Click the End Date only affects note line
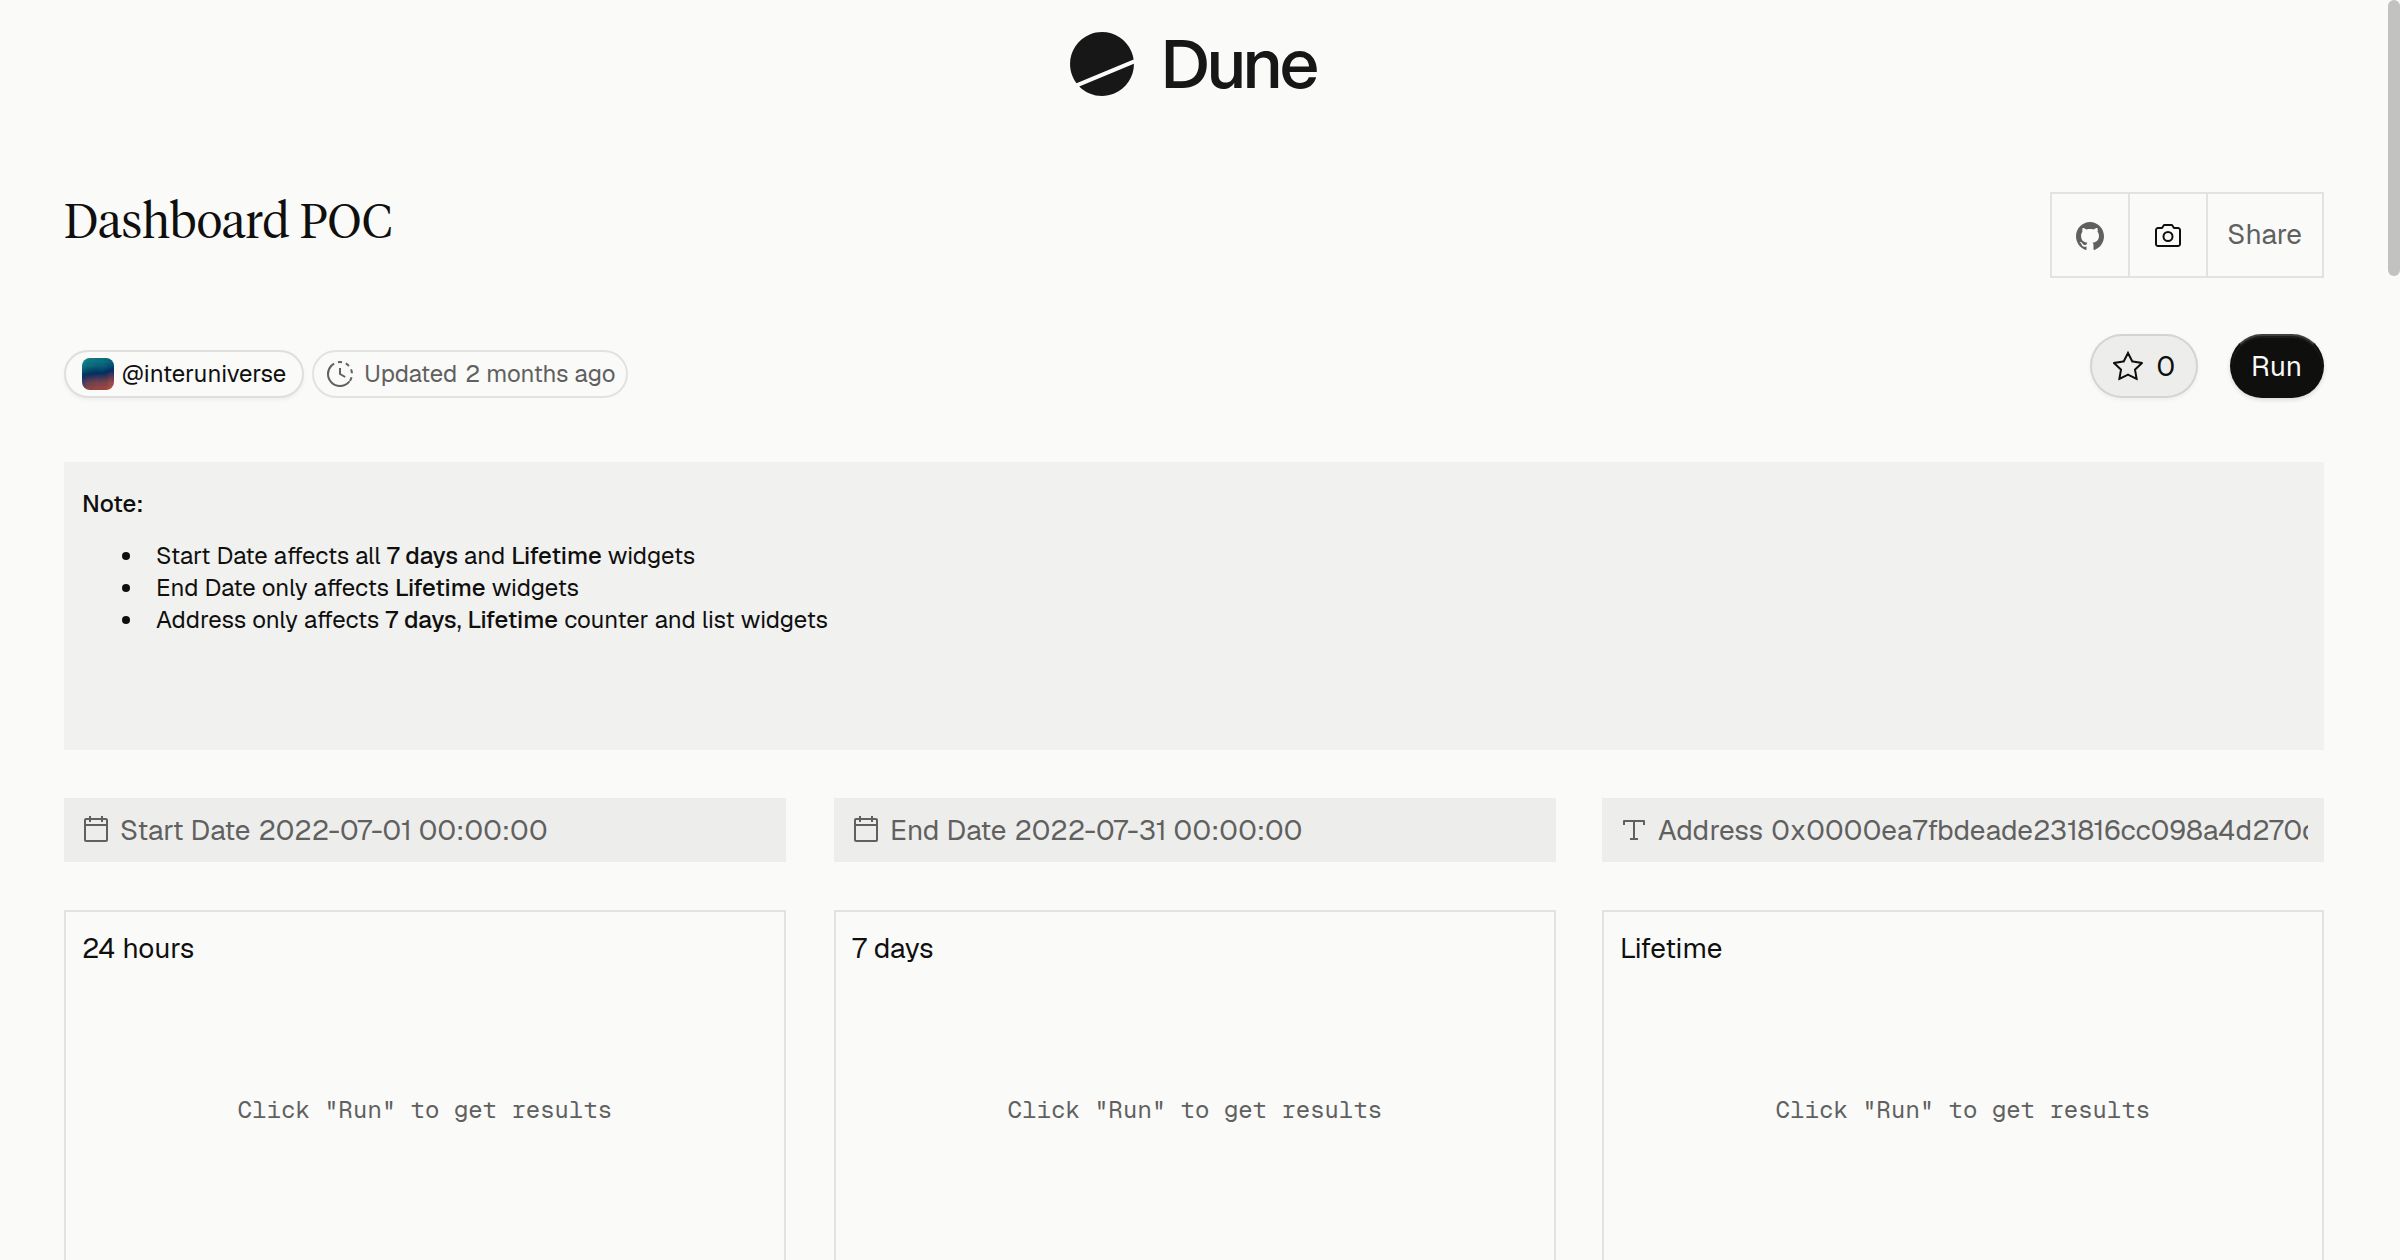The width and height of the screenshot is (2400, 1260). pos(367,588)
